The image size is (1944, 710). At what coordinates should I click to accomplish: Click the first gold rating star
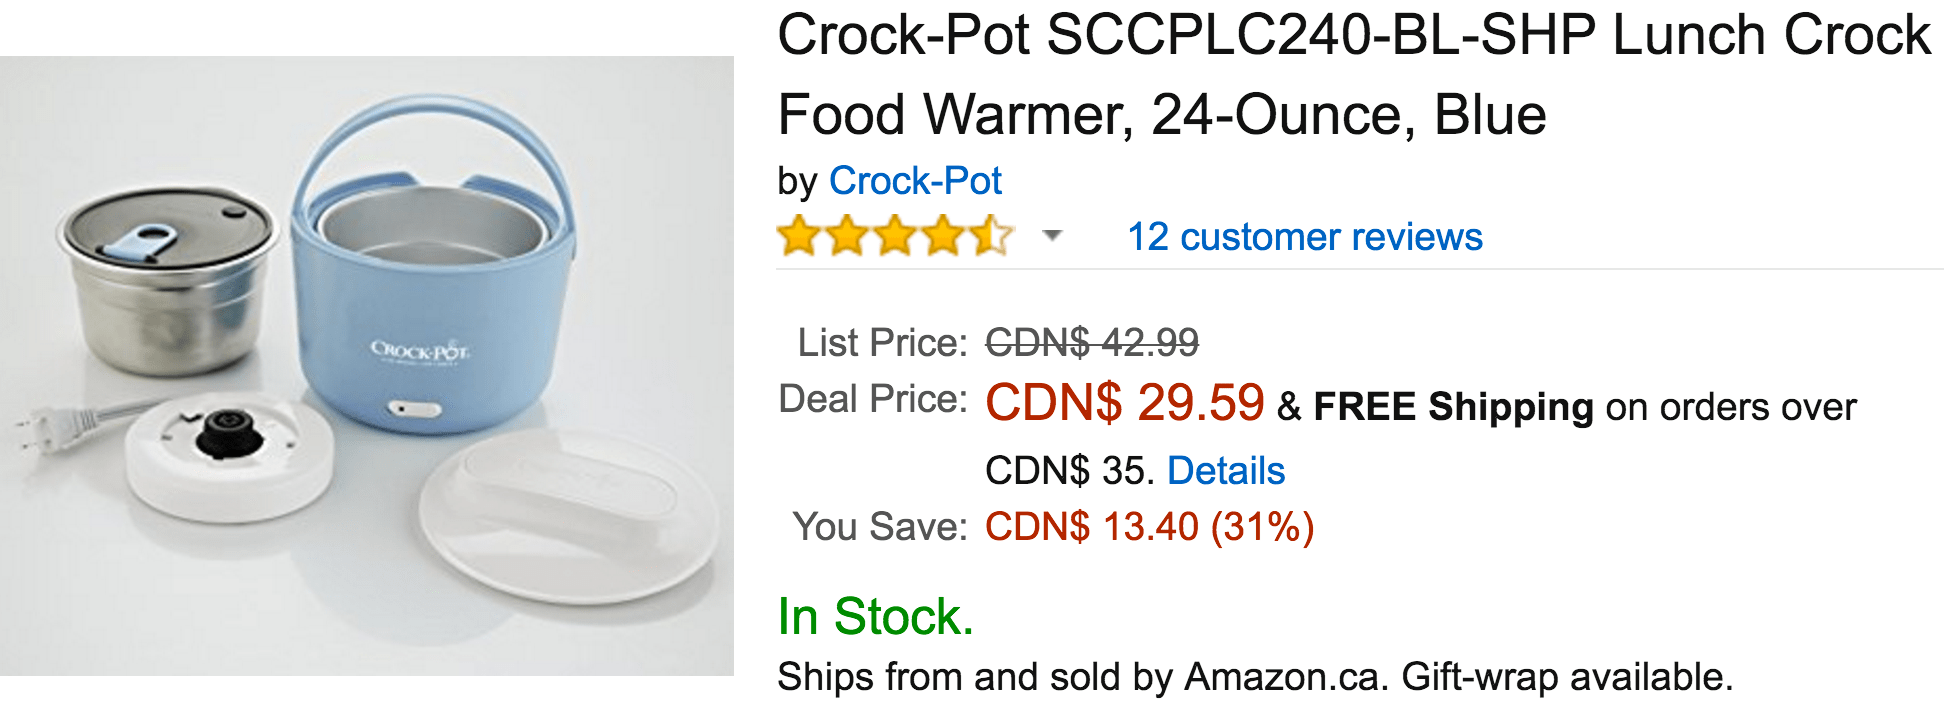[x=800, y=236]
